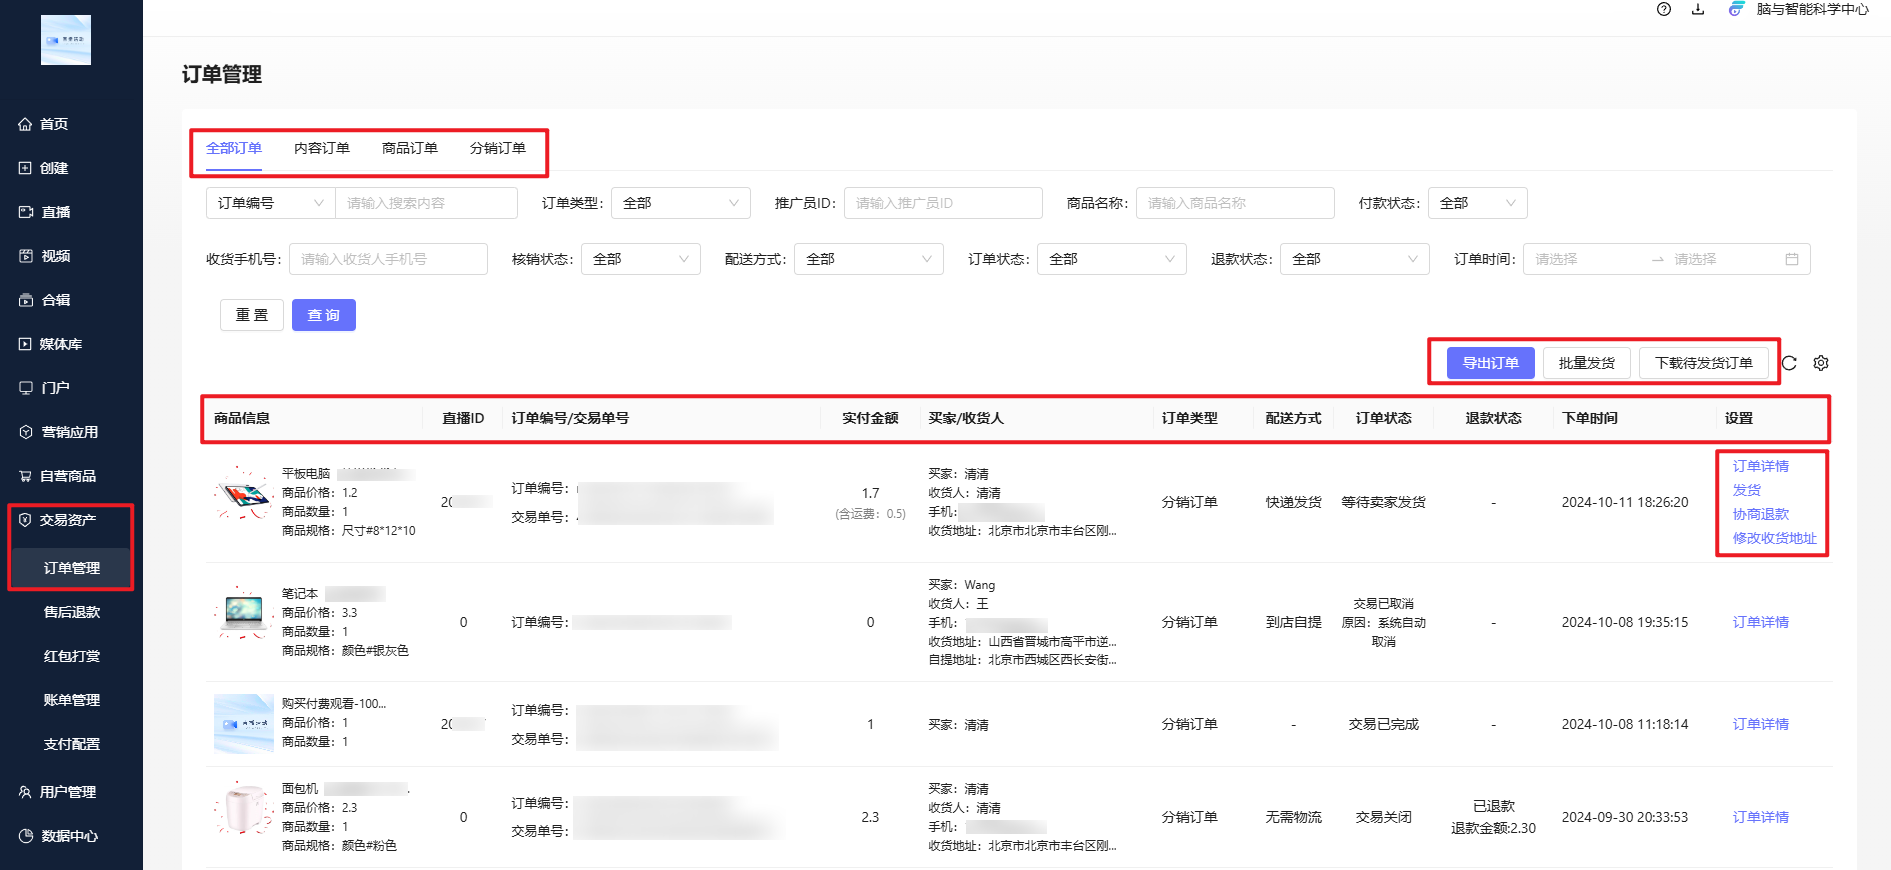Switch to the 内容订单 tab

pyautogui.click(x=322, y=148)
